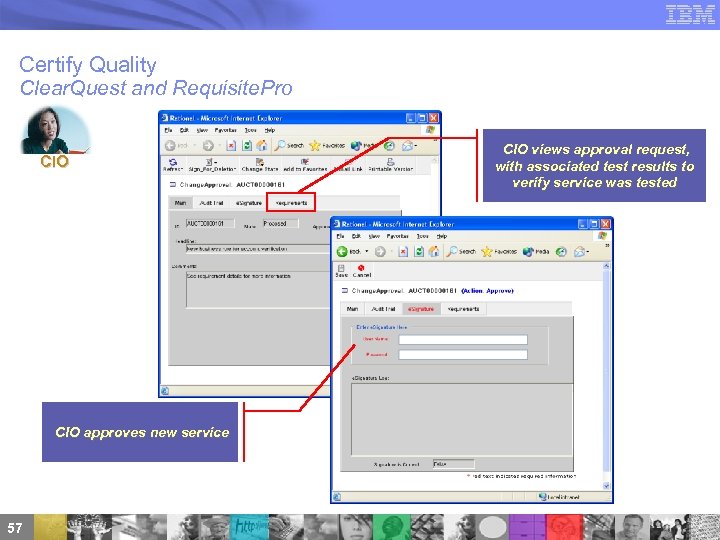
Task: Click scroll up arrow in front window
Action: (x=606, y=266)
